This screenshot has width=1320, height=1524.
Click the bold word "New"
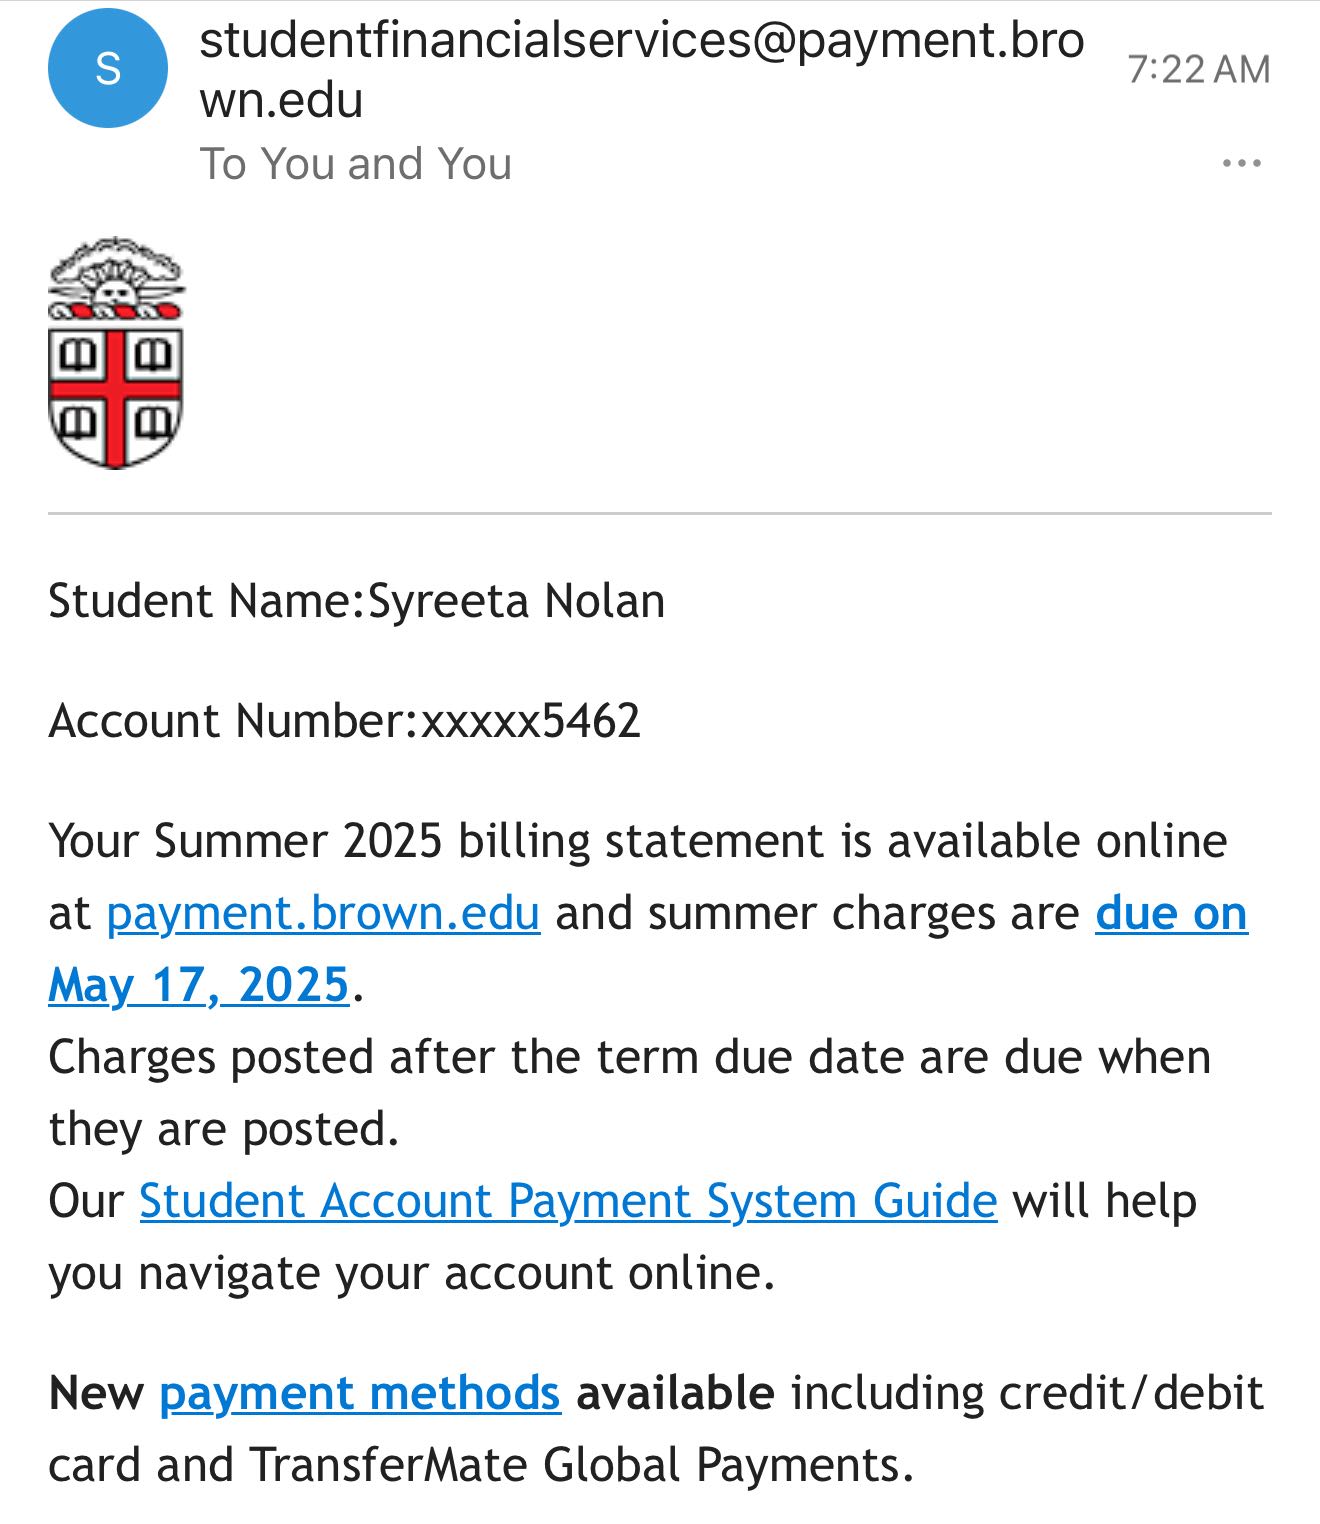click(x=96, y=1393)
